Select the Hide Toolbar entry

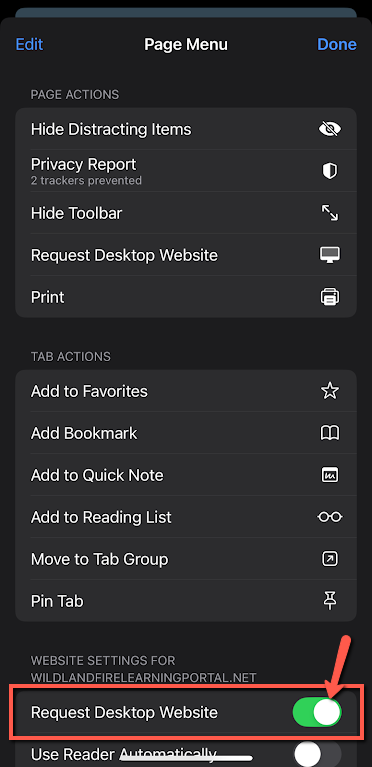click(186, 213)
